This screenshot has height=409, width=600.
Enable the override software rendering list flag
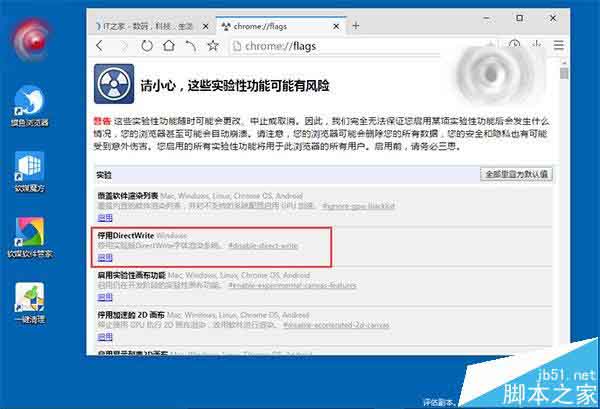point(105,218)
